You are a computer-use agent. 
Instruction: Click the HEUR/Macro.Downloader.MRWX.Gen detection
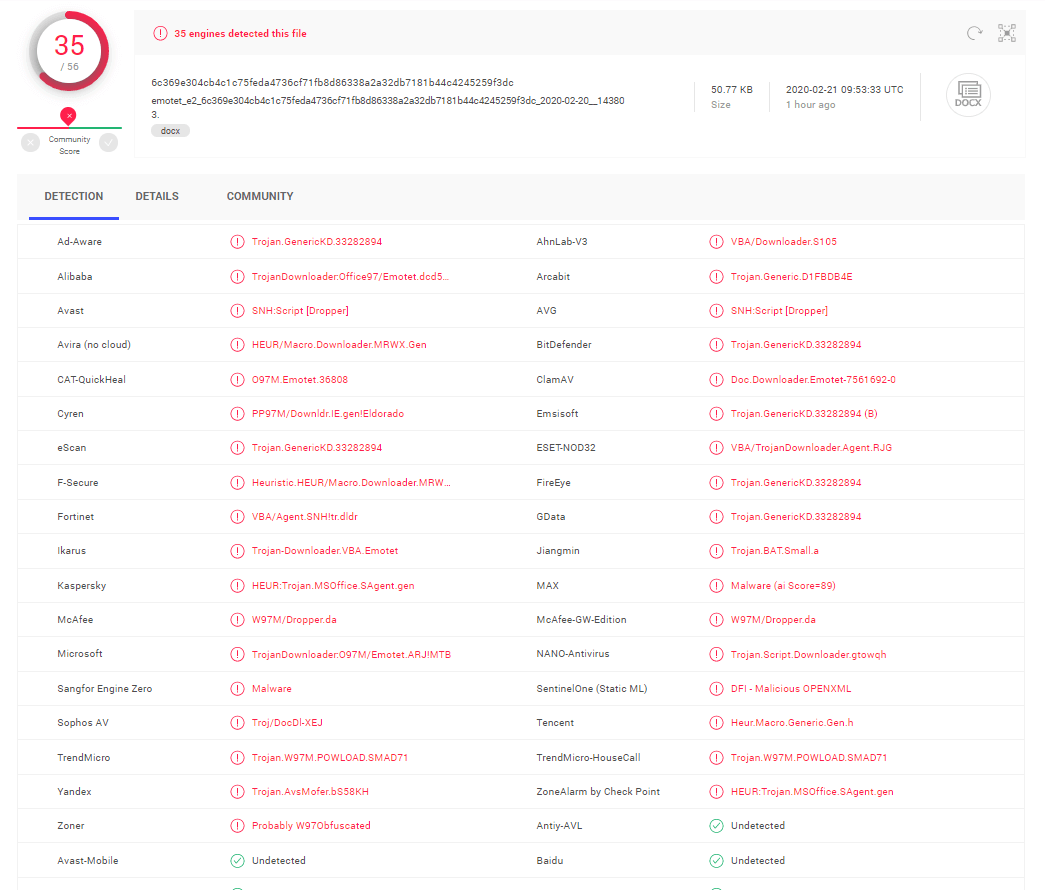coord(339,345)
